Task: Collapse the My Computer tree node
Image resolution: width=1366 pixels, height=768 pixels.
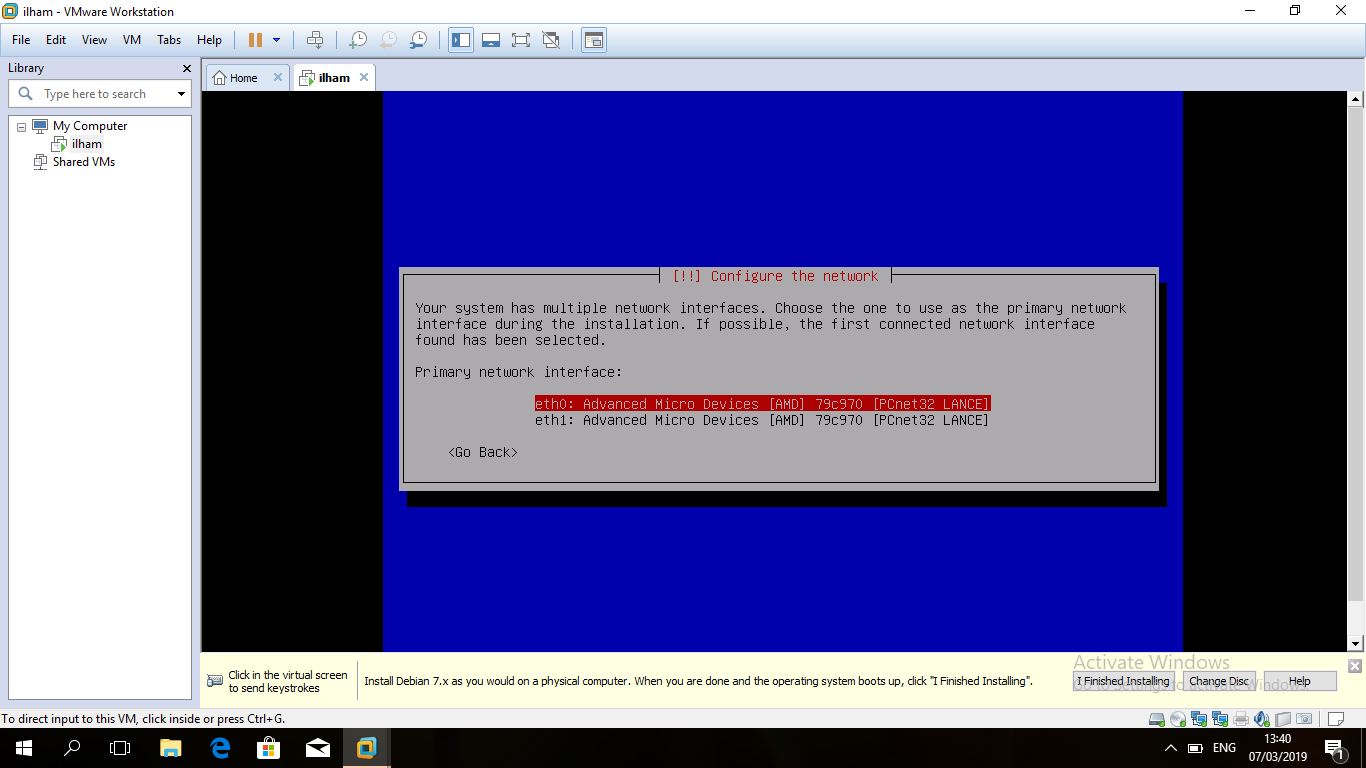Action: [21, 126]
